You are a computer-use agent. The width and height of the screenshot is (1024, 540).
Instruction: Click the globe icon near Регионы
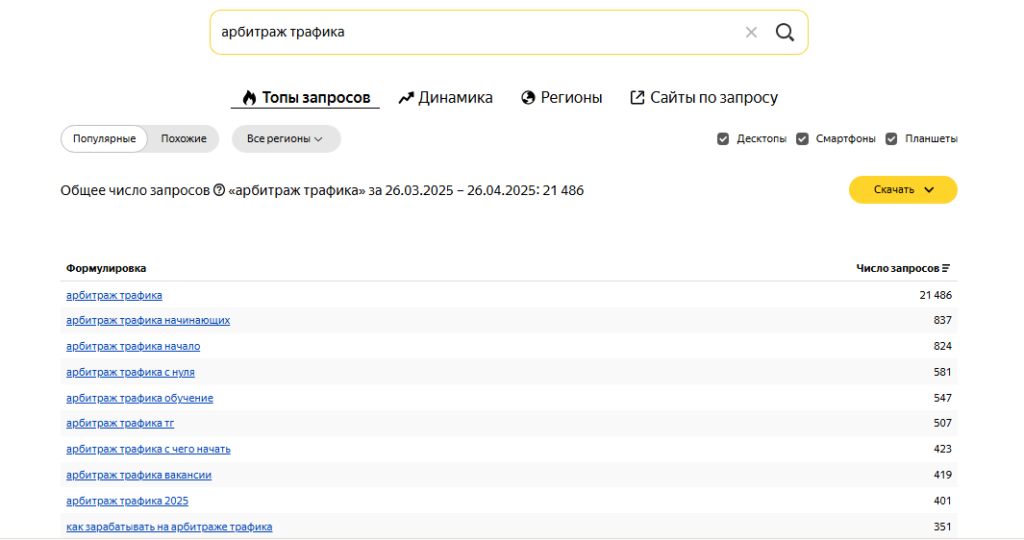[x=528, y=97]
